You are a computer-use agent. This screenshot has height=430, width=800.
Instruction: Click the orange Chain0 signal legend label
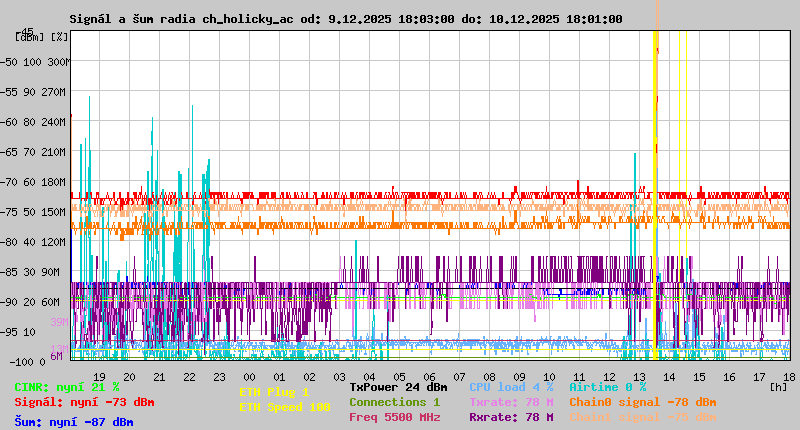(x=642, y=402)
